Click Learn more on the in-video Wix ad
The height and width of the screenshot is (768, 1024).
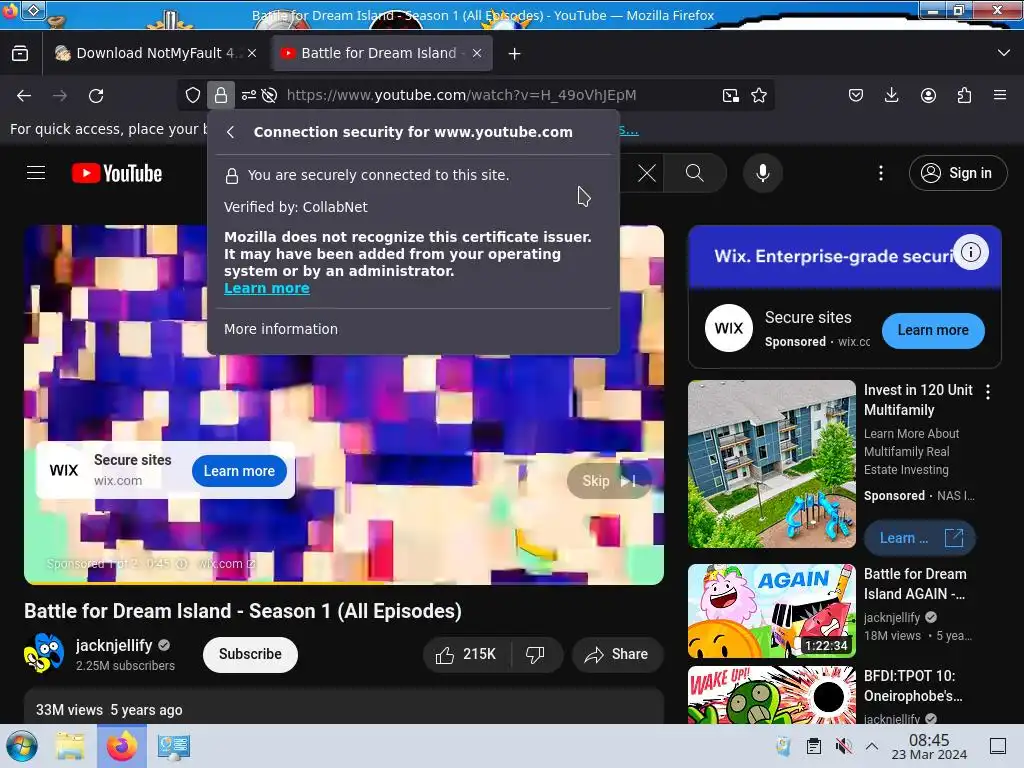click(x=239, y=471)
